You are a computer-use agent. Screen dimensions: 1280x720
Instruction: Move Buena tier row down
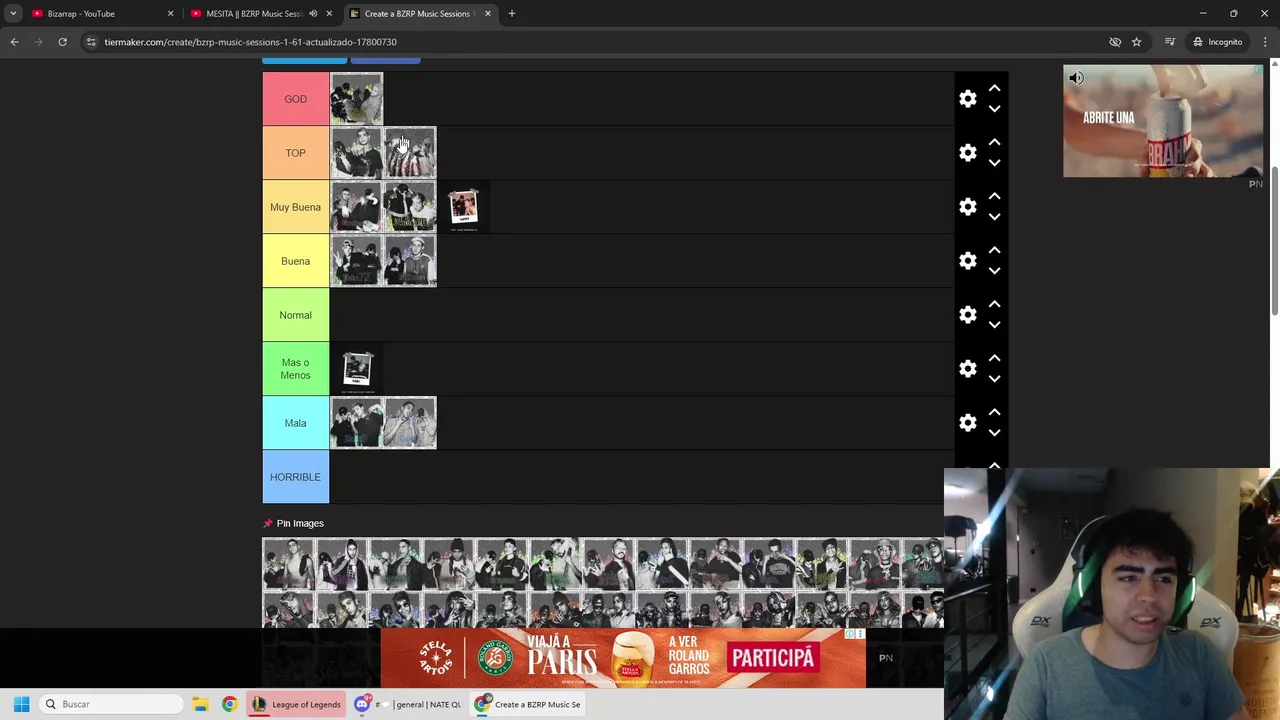click(x=994, y=271)
